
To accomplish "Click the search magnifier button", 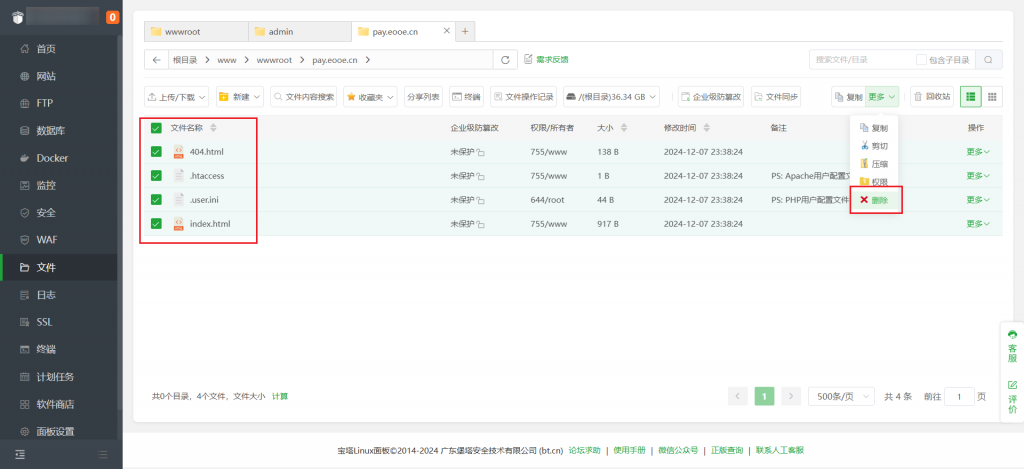I will click(x=989, y=60).
